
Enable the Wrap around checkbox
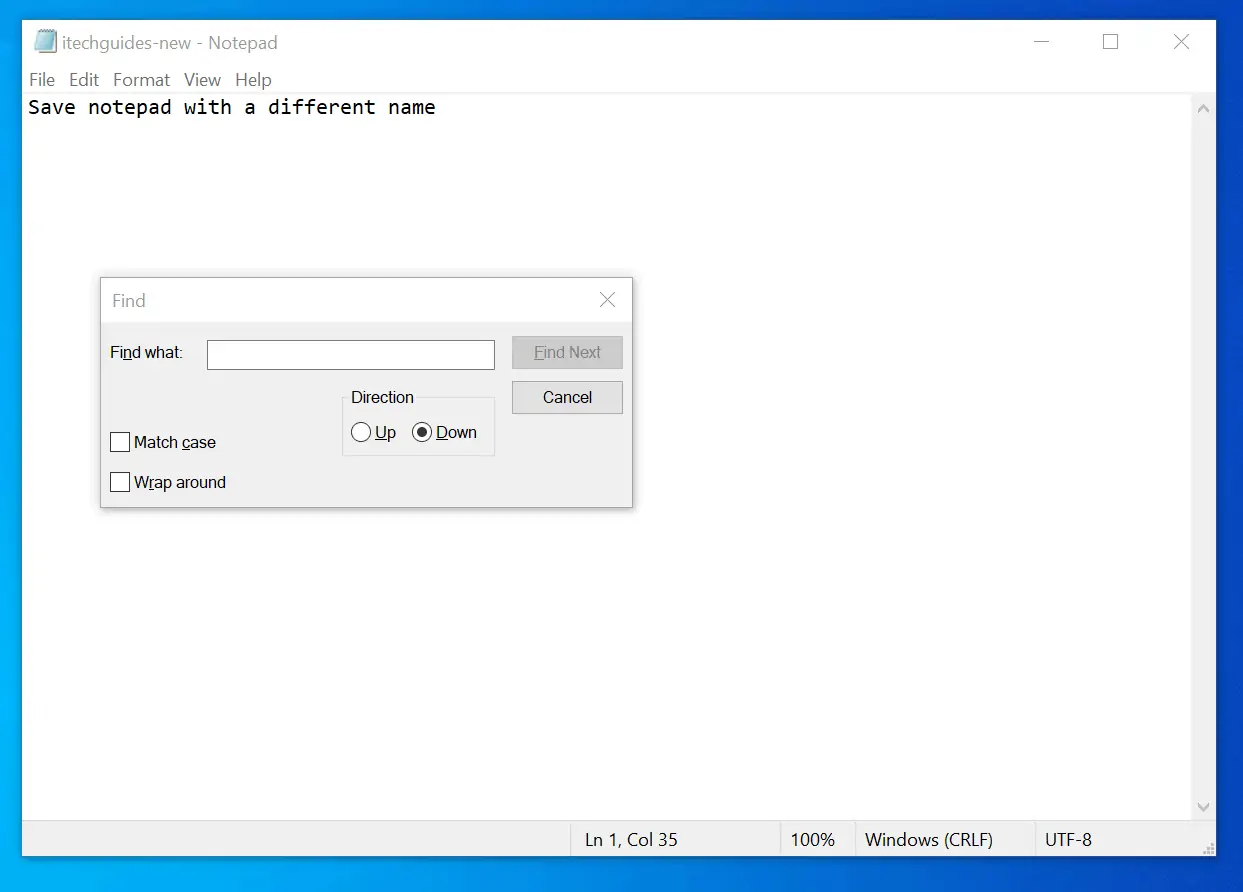point(120,482)
